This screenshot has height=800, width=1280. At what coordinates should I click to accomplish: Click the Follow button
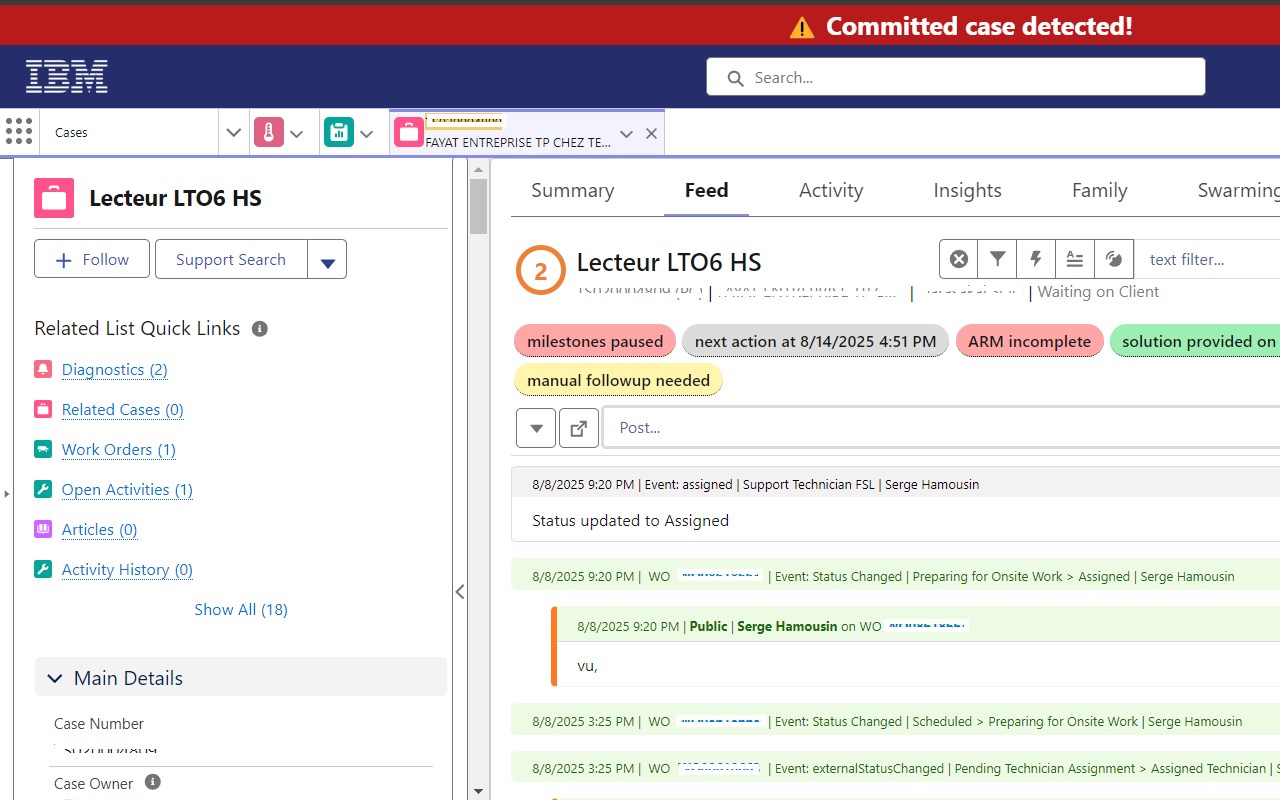tap(92, 259)
